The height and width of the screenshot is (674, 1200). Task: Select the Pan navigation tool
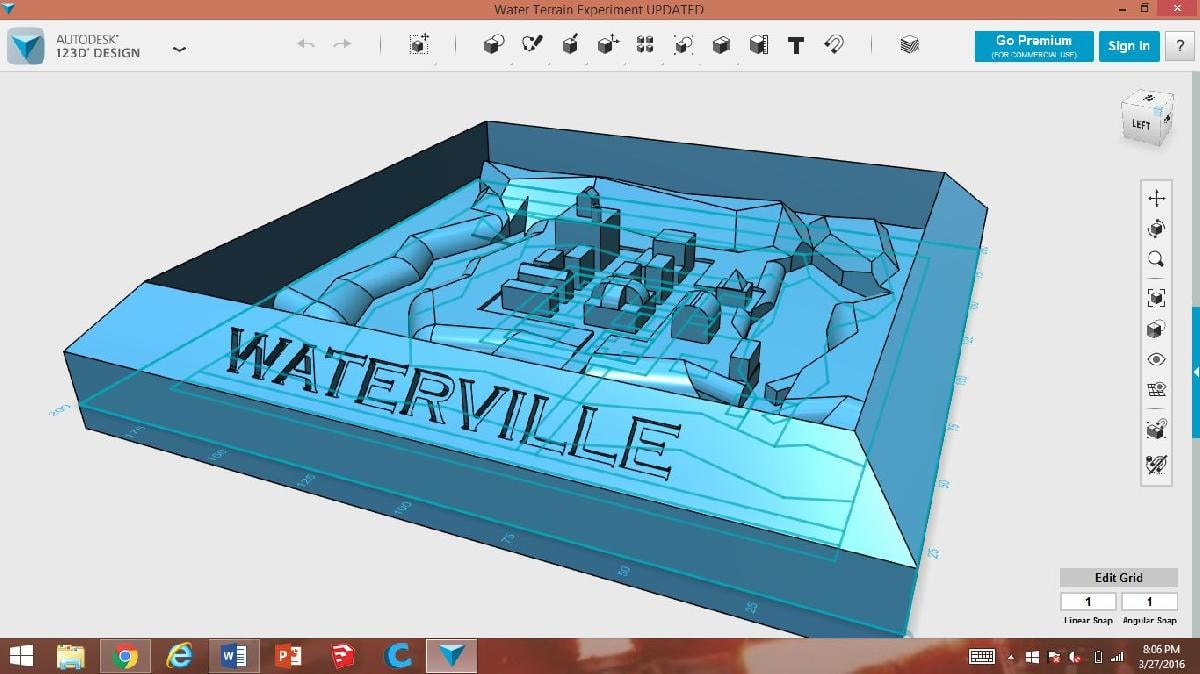1156,198
